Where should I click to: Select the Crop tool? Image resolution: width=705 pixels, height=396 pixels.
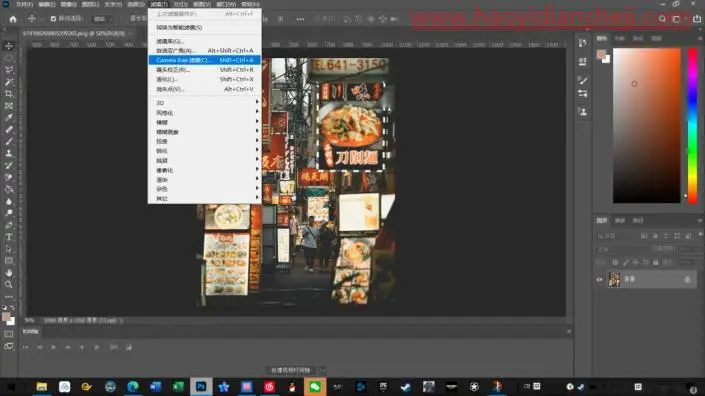coord(9,94)
